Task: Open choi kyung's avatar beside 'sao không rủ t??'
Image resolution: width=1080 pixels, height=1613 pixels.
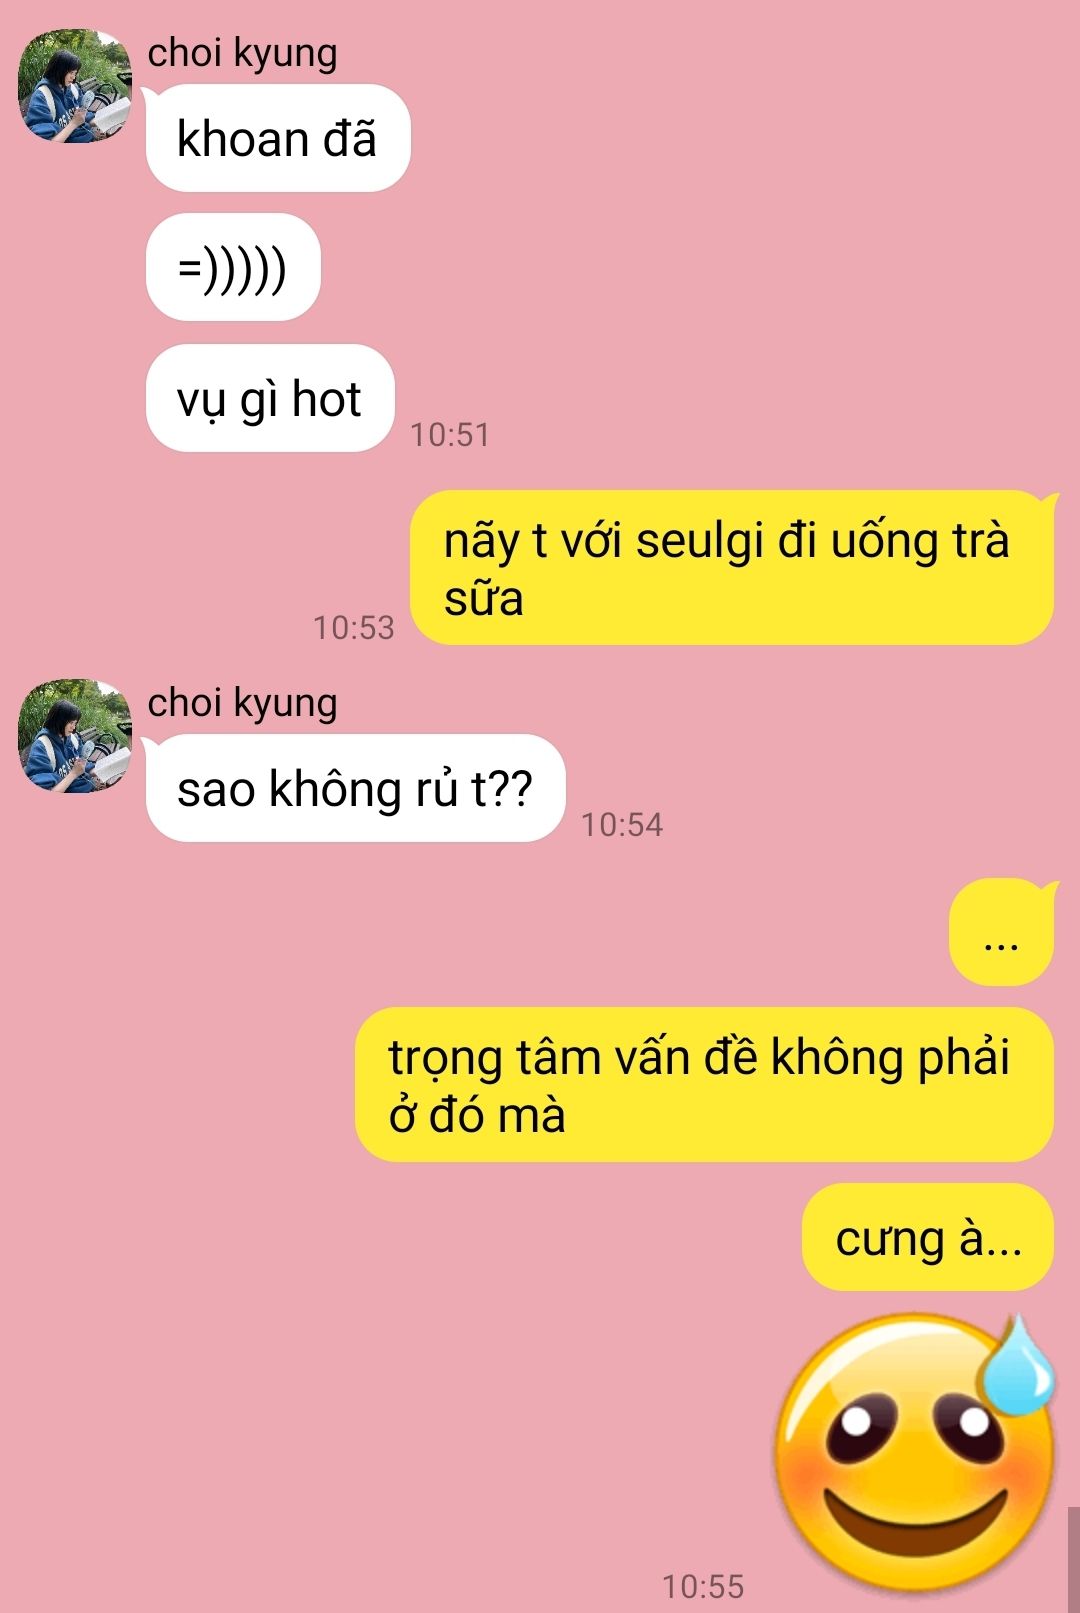Action: (x=75, y=736)
